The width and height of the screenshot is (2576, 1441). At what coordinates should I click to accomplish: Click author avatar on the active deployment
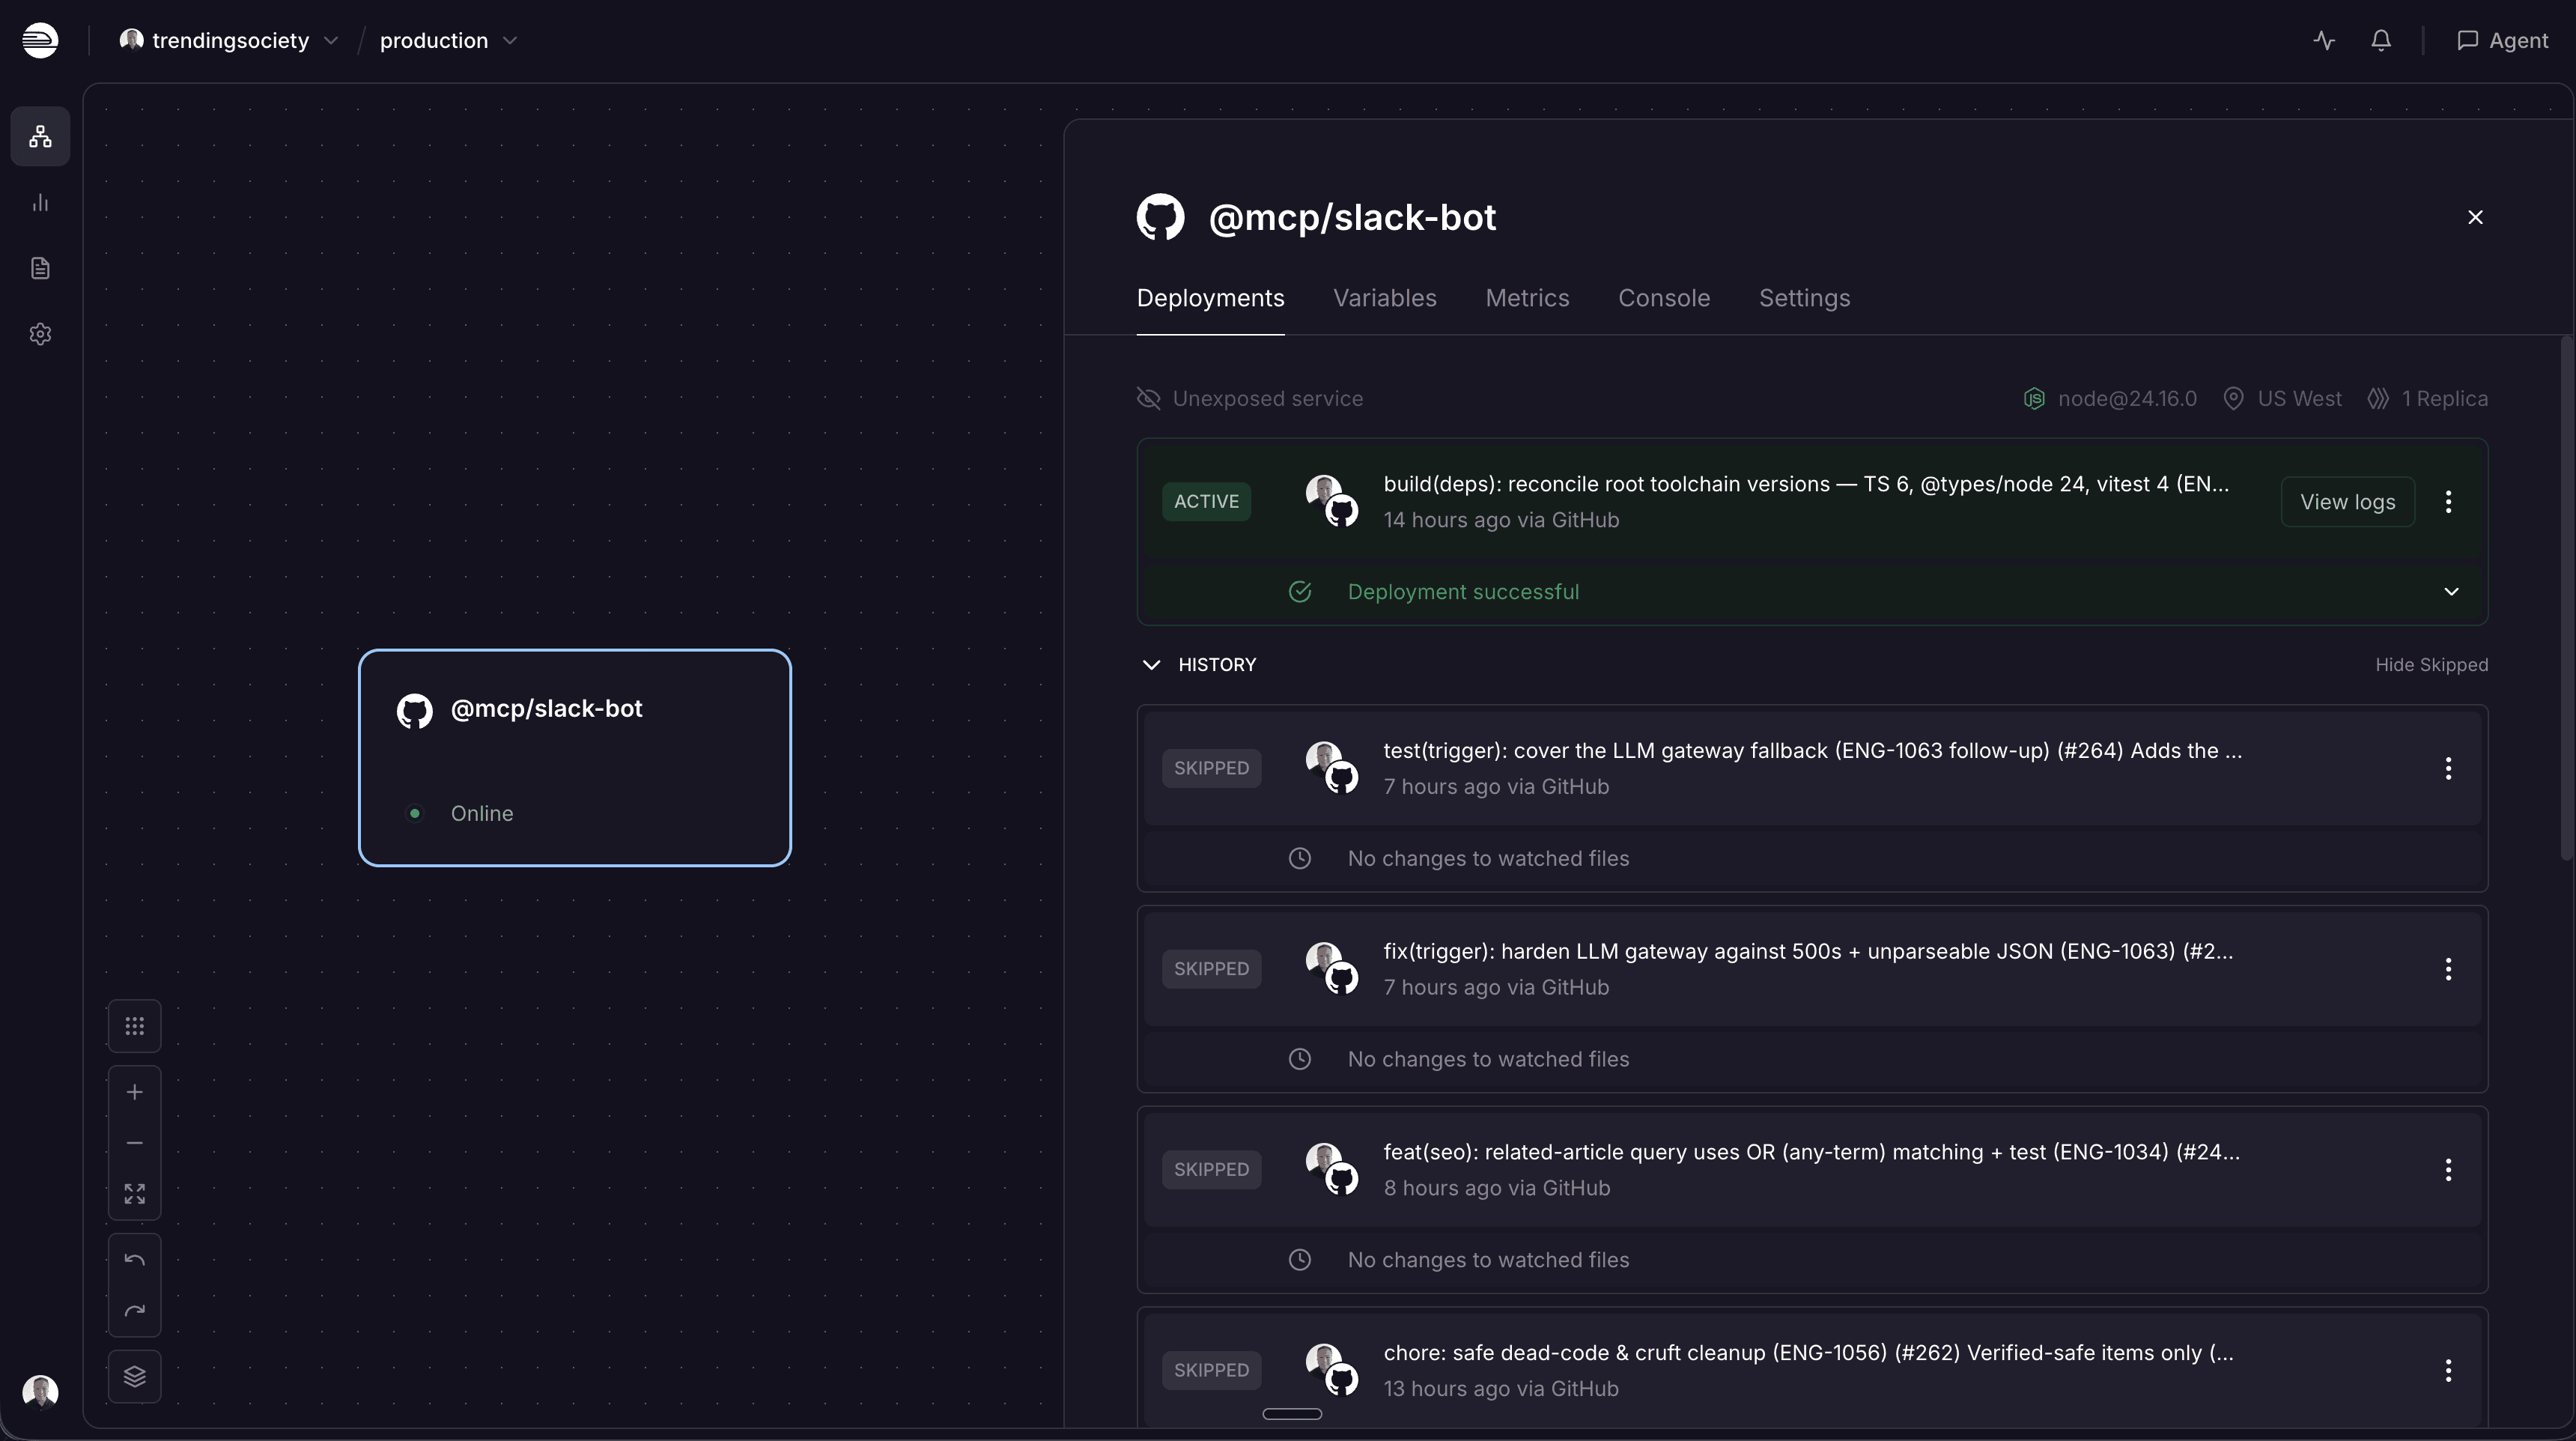(x=1323, y=491)
